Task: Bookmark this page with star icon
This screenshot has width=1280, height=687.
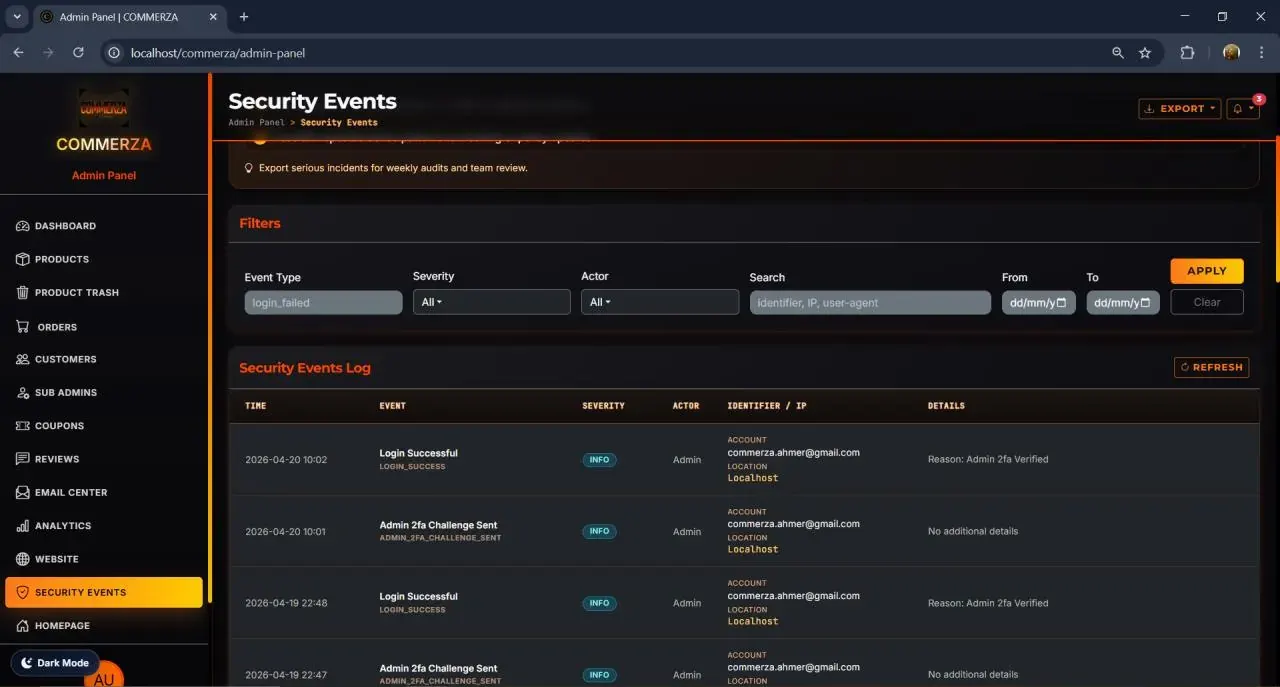Action: [x=1145, y=53]
